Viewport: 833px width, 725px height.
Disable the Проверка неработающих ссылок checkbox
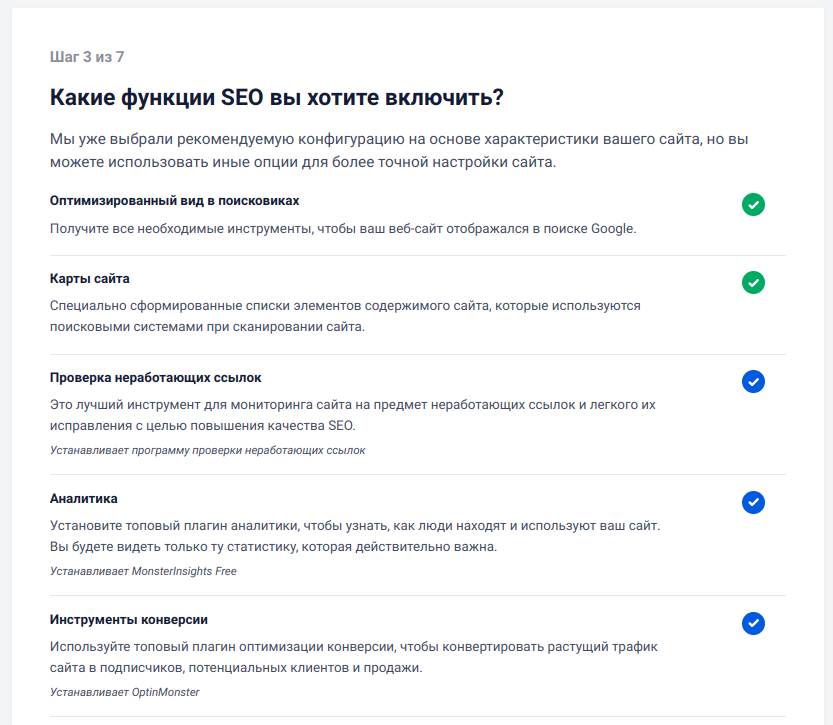(x=753, y=381)
